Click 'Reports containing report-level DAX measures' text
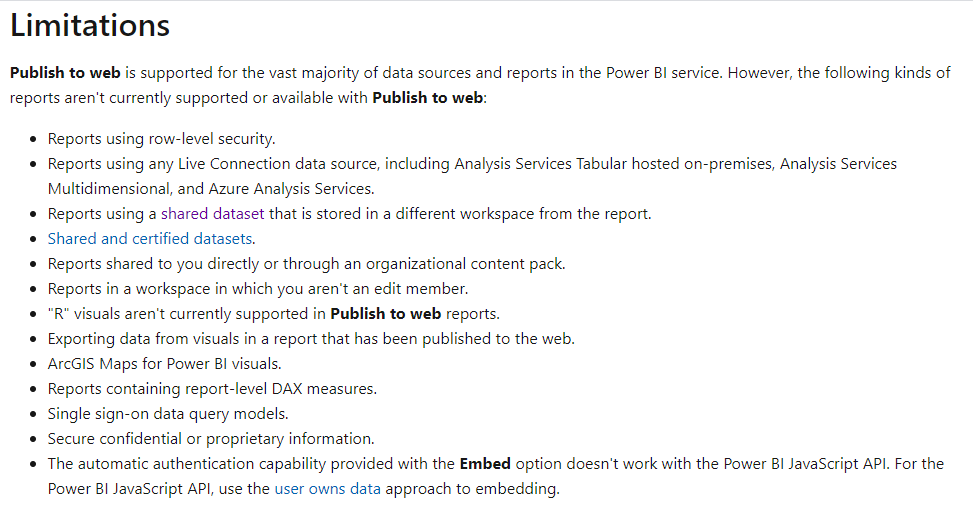 point(212,389)
